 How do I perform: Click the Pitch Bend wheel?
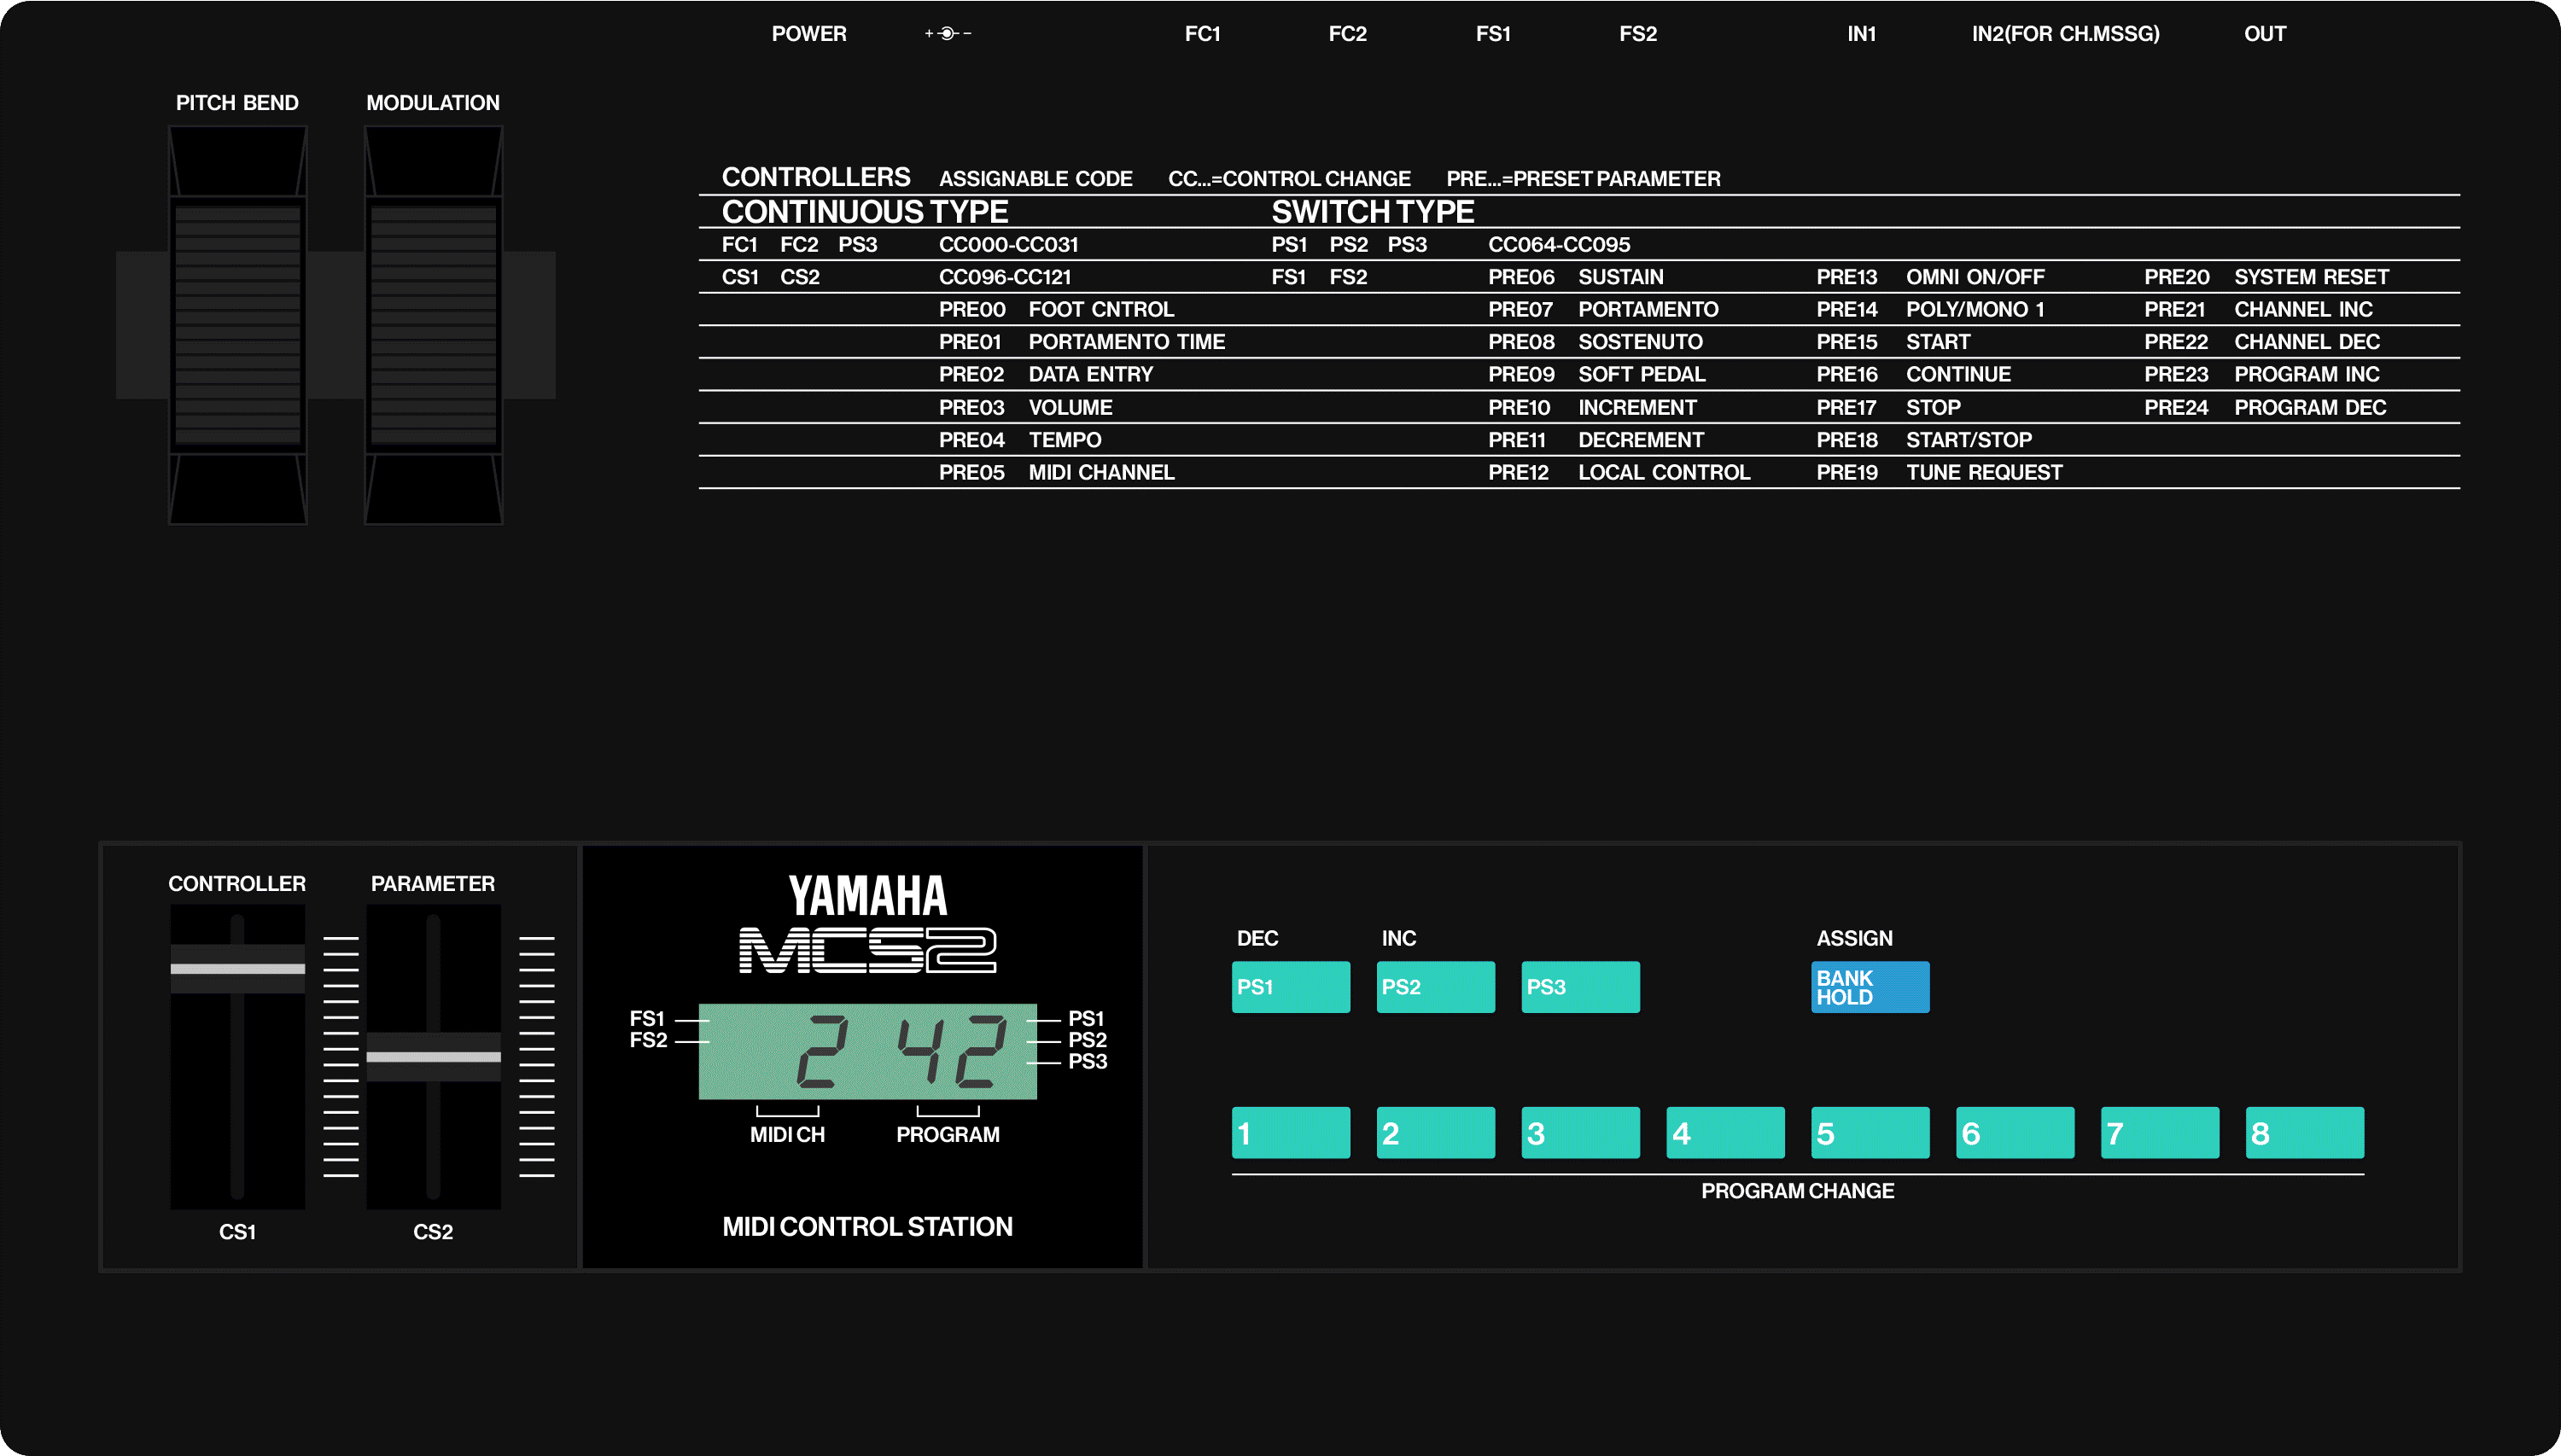pos(237,325)
